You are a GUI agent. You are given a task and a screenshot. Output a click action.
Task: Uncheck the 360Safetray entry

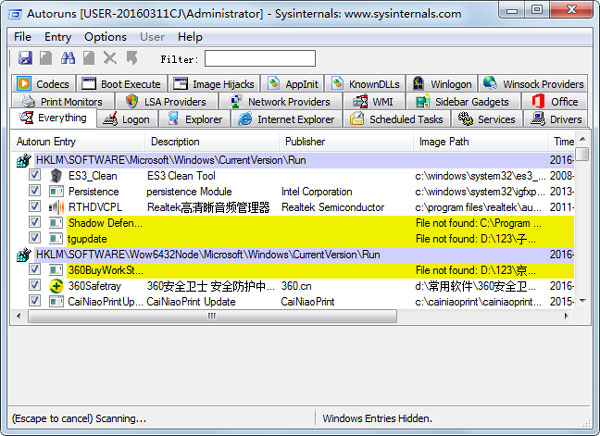pyautogui.click(x=35, y=285)
